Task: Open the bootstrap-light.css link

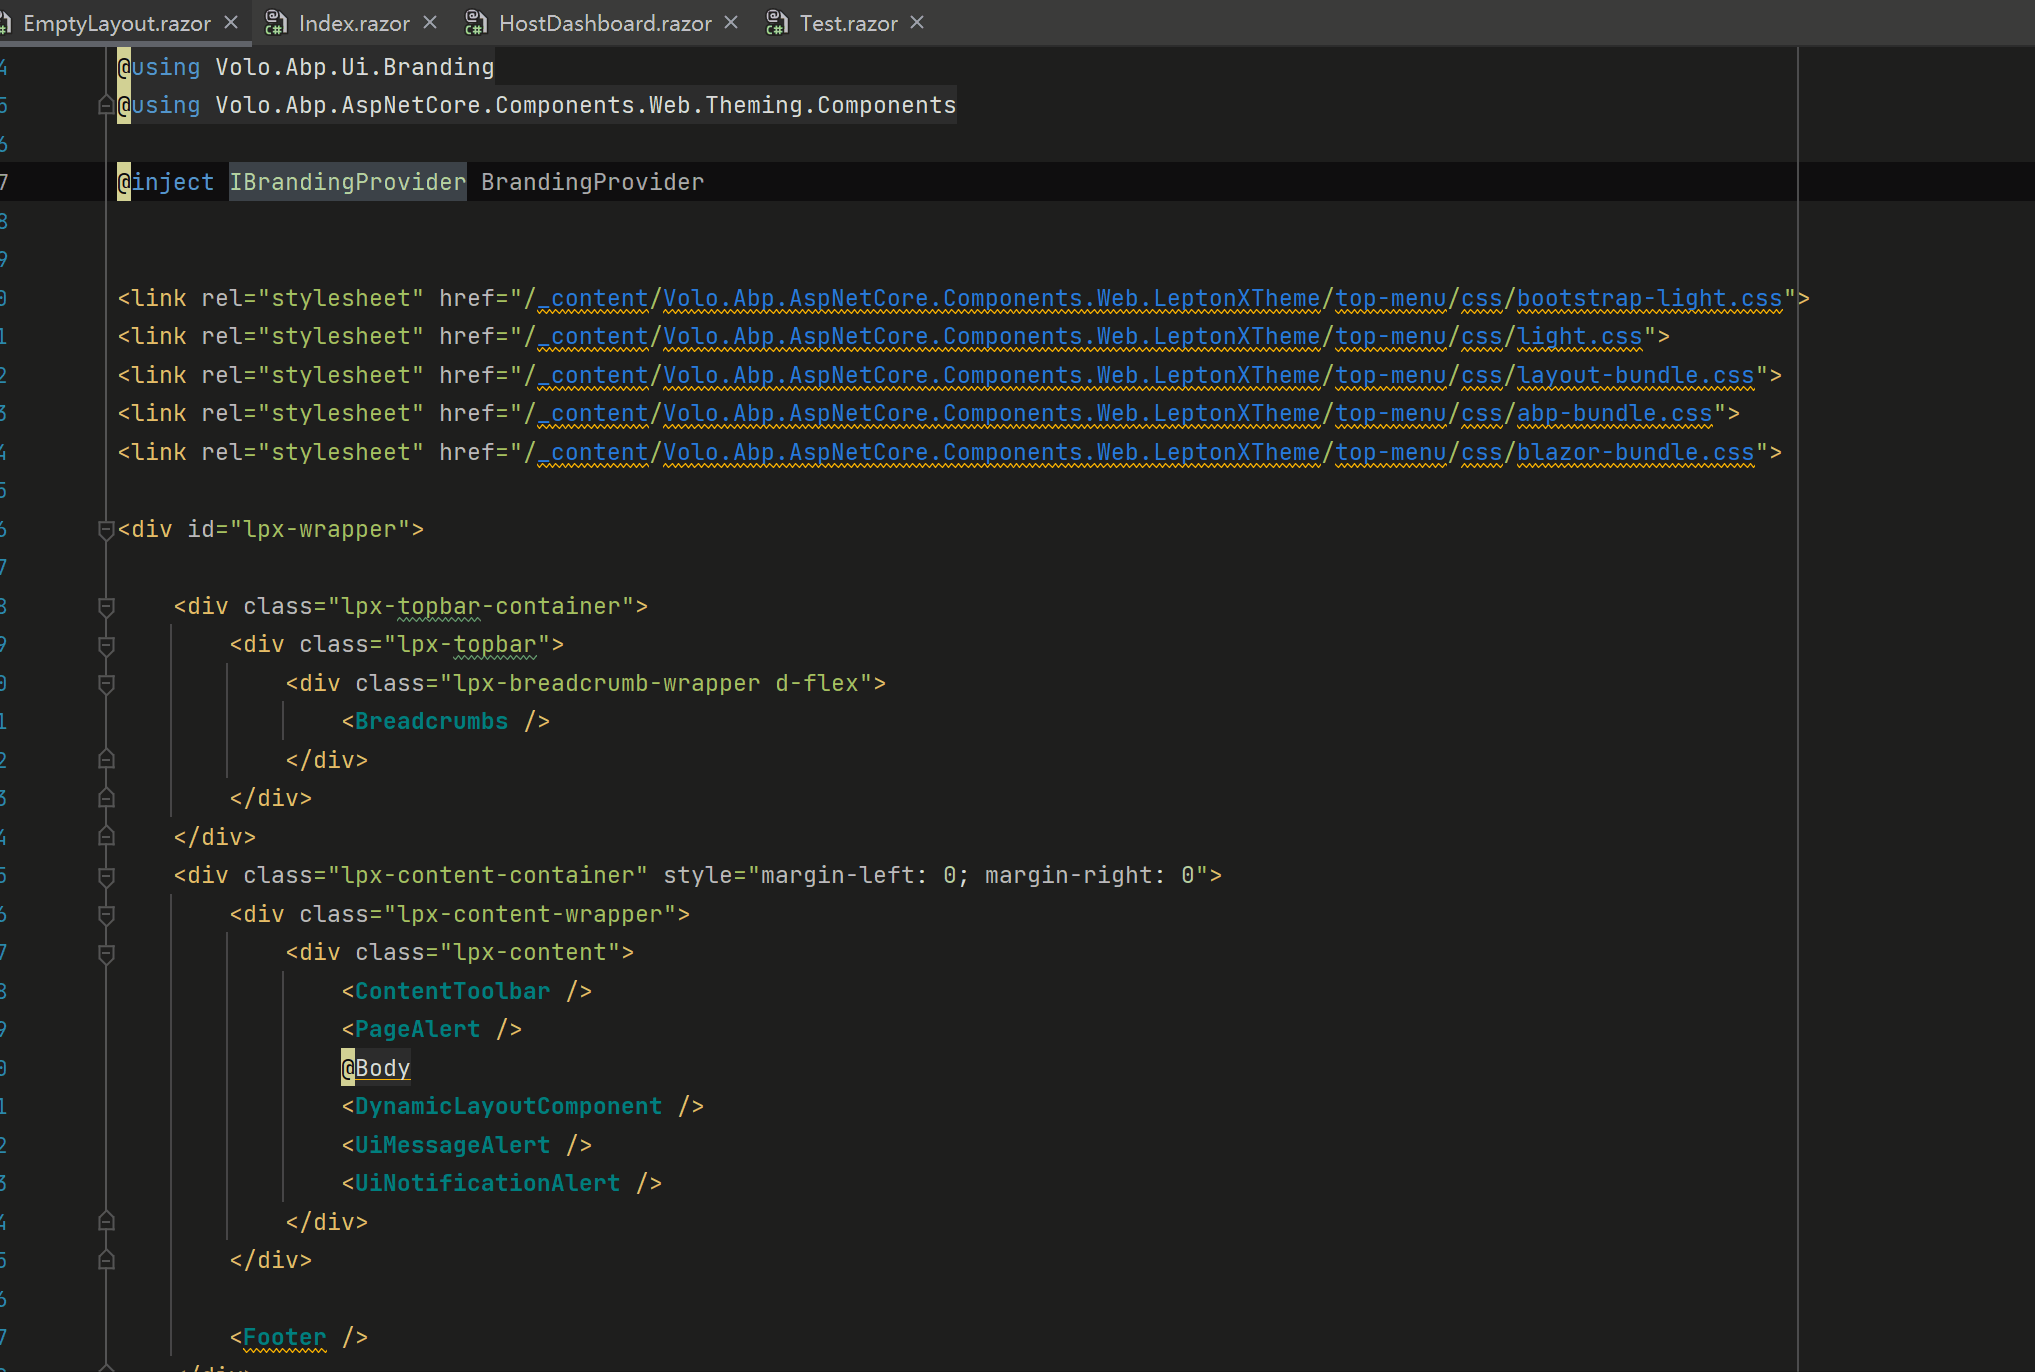Action: click(x=1649, y=298)
